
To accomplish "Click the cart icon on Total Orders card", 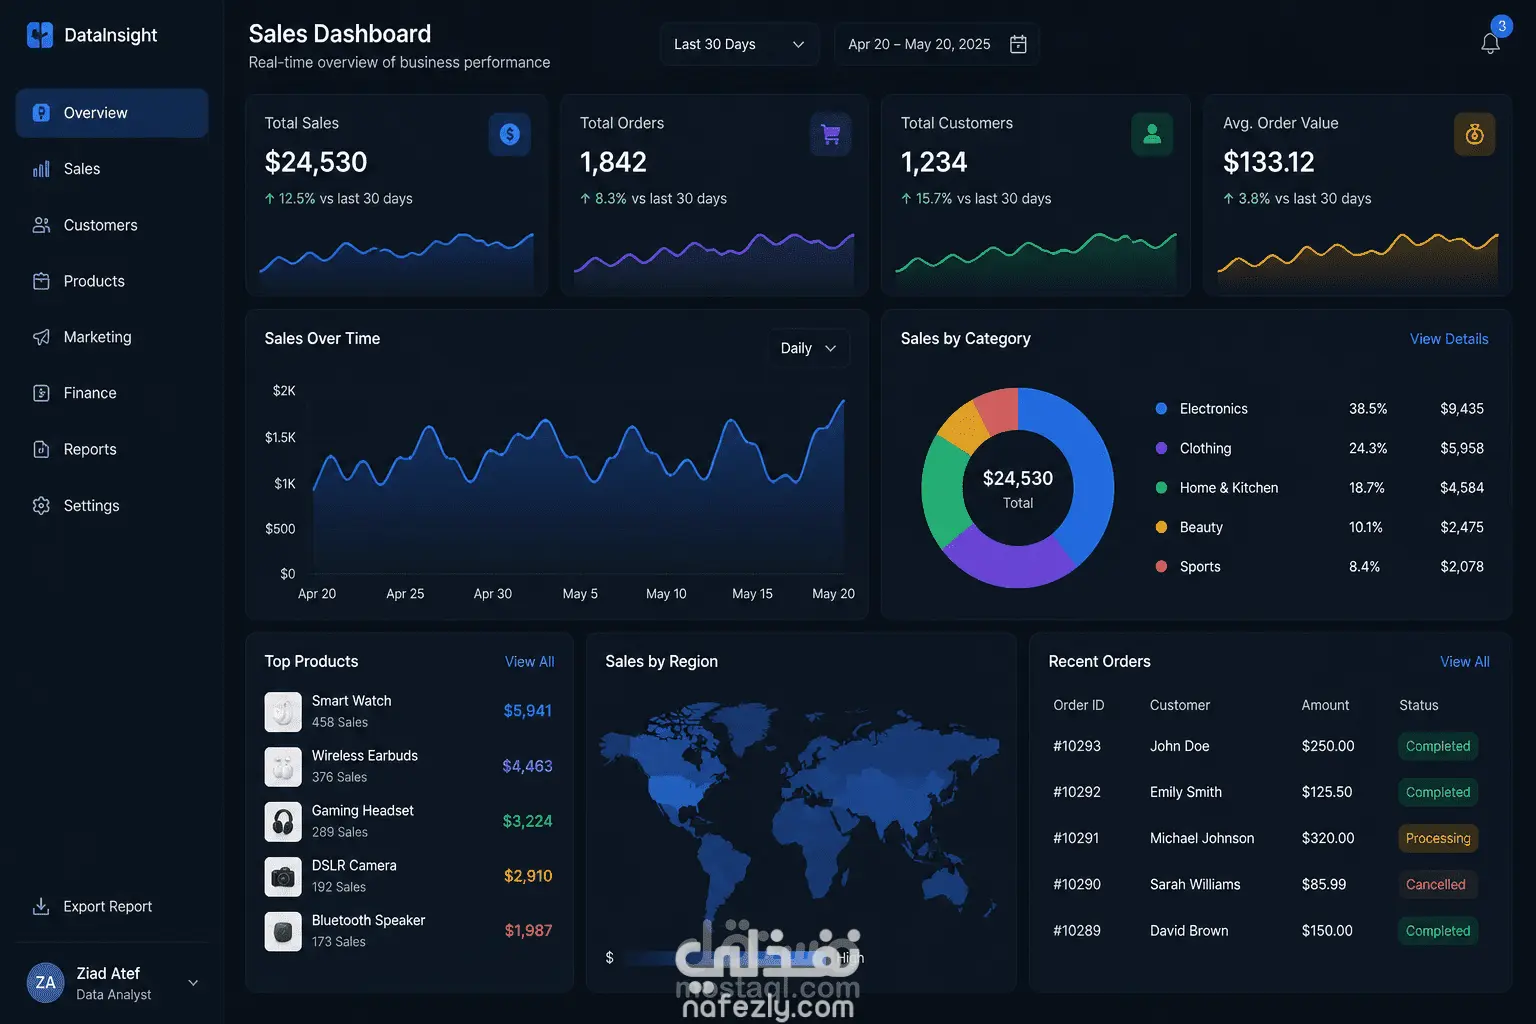I will pos(830,134).
